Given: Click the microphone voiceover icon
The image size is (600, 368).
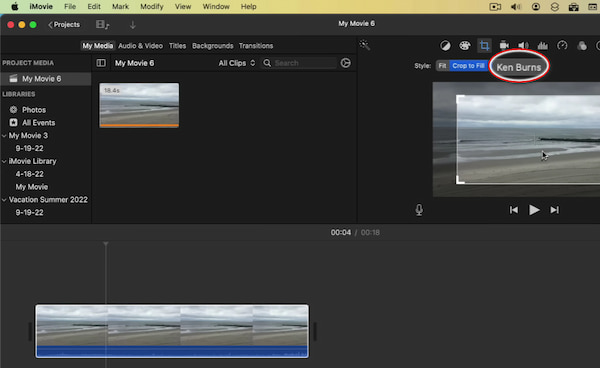Looking at the screenshot, I should coord(419,210).
